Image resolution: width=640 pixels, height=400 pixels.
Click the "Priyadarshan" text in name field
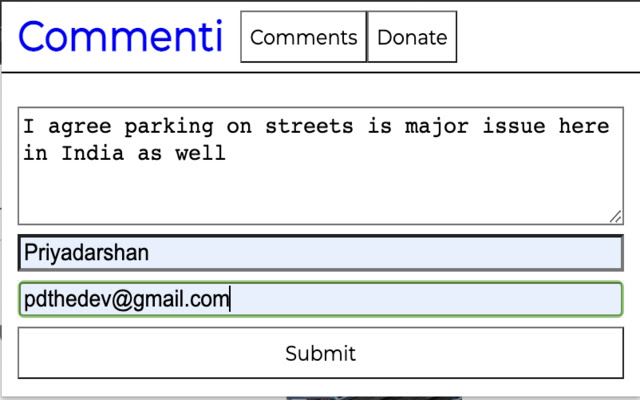pos(87,253)
